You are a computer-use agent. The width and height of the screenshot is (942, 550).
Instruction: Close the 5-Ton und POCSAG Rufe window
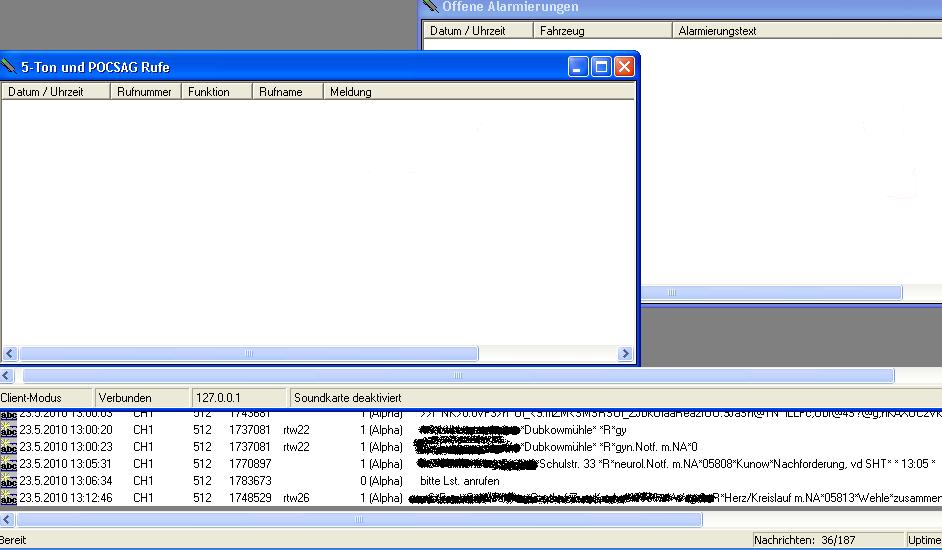[624, 66]
